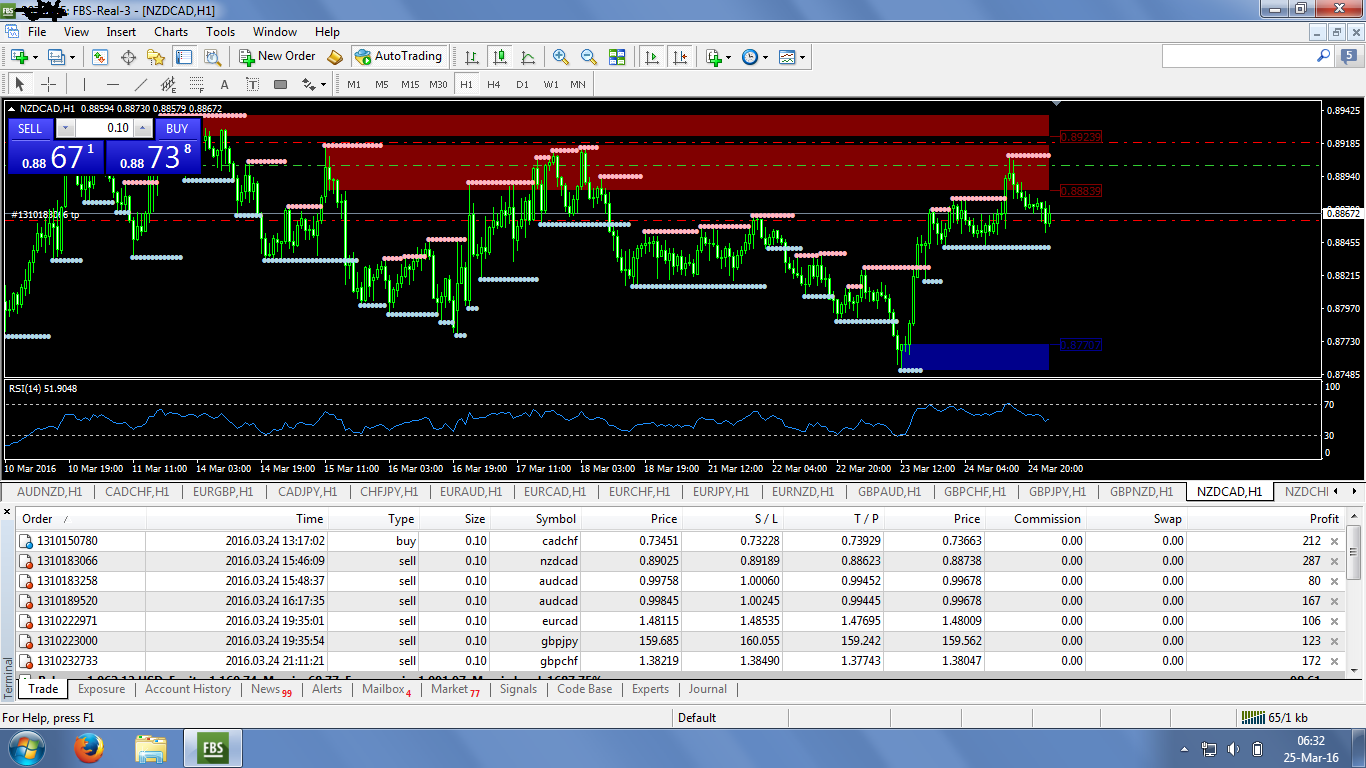Select the Text tool A
Viewport: 1366px width, 768px height.
(224, 84)
